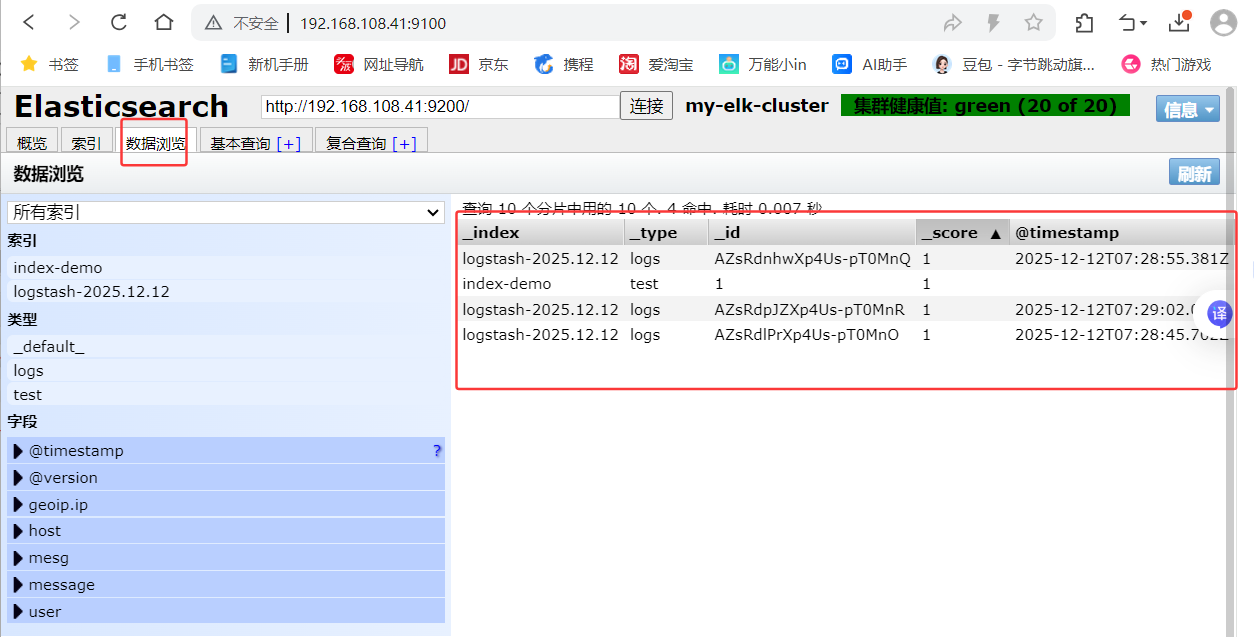The width and height of the screenshot is (1254, 637).
Task: Click the insecure site warning icon
Action: [212, 23]
